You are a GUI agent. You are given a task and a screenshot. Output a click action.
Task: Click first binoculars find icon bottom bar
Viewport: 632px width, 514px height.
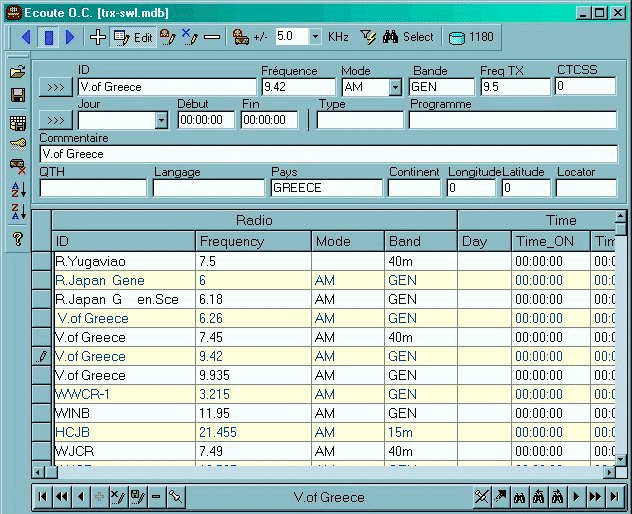pos(519,496)
